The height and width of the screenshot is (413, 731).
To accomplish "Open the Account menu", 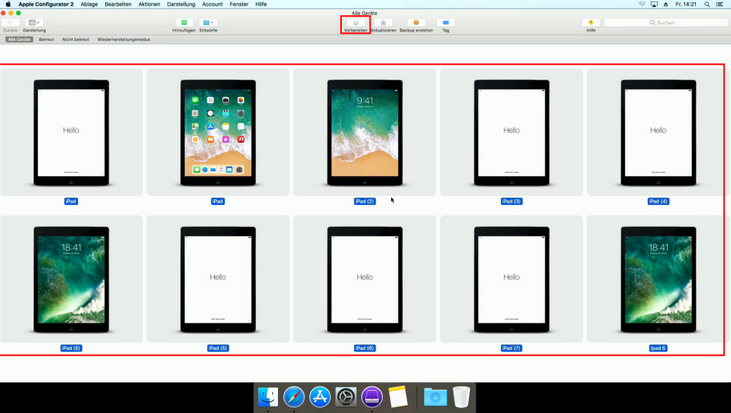I will pos(212,4).
